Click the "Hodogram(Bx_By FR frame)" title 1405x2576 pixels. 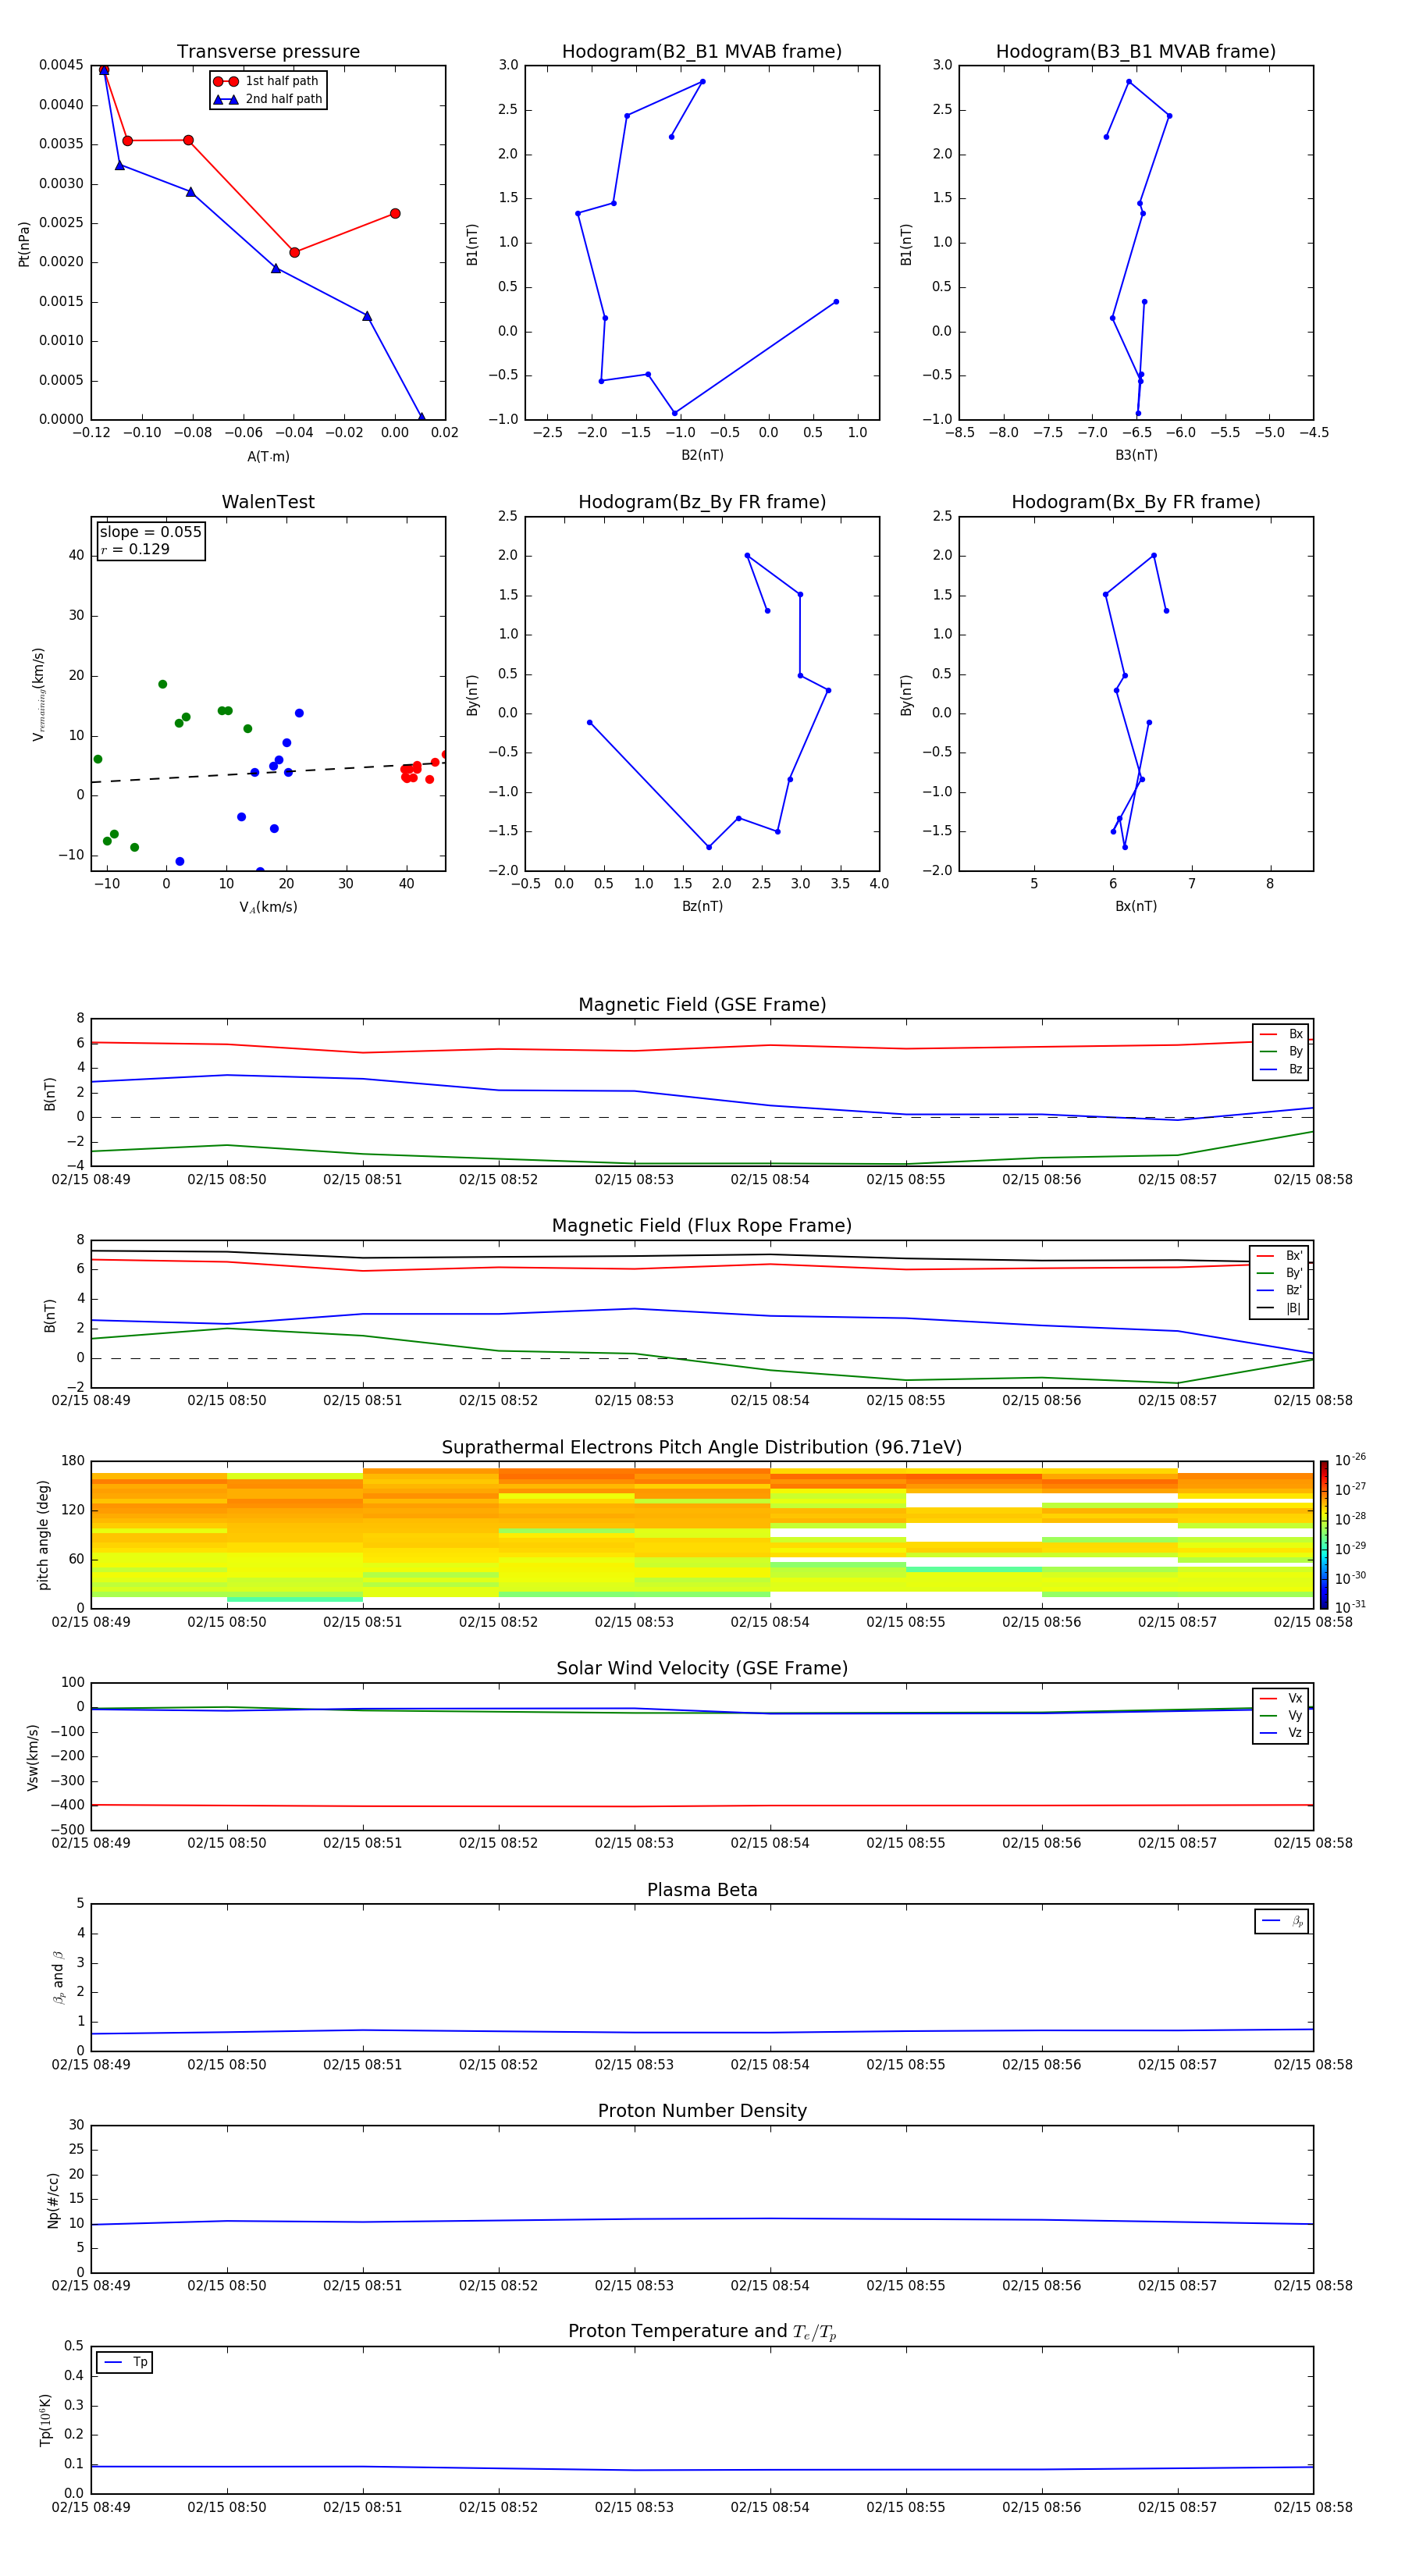click(1136, 502)
